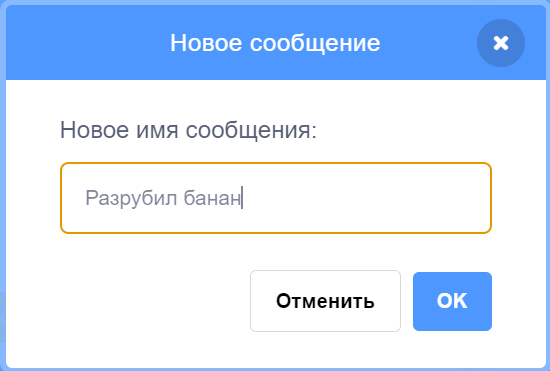Click the white cross icon in the header
Viewport: 550px width, 371px height.
click(501, 43)
